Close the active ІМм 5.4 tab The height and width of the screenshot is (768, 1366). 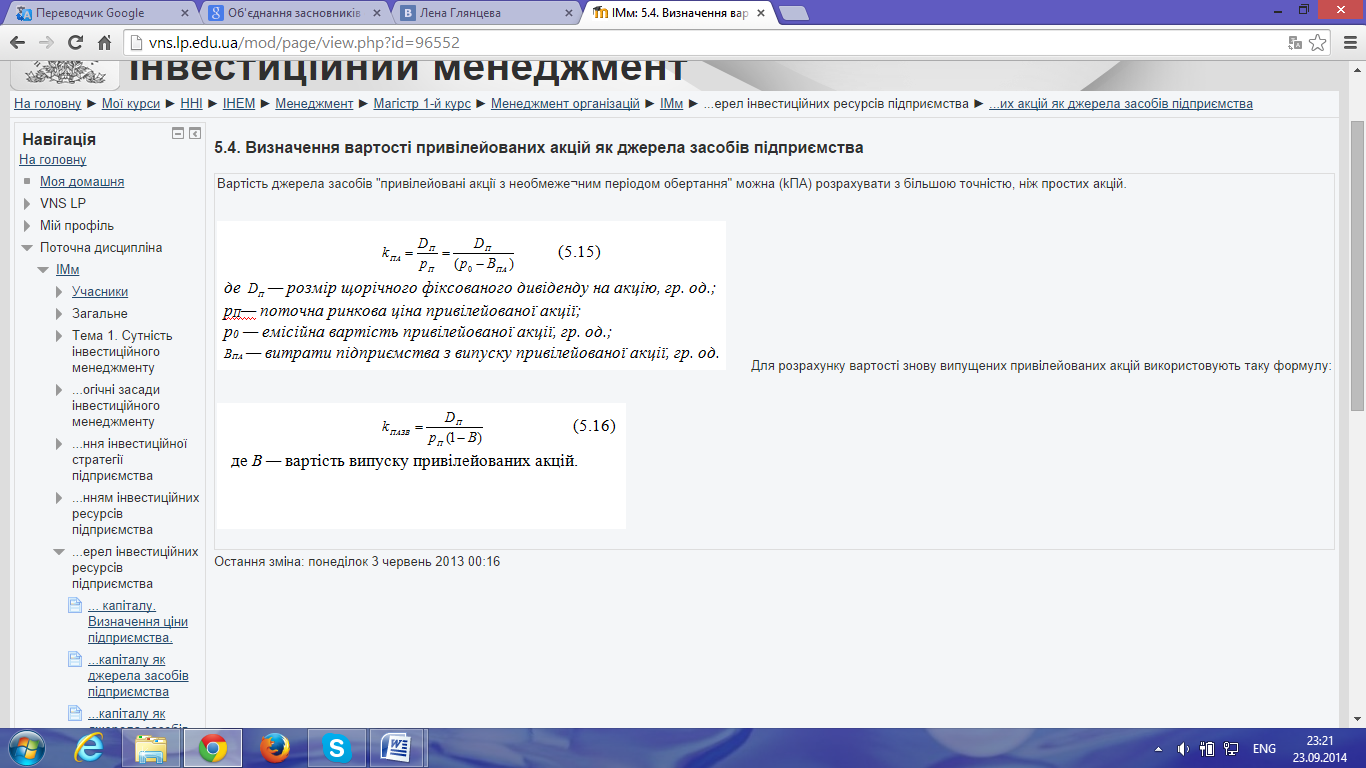pyautogui.click(x=760, y=13)
